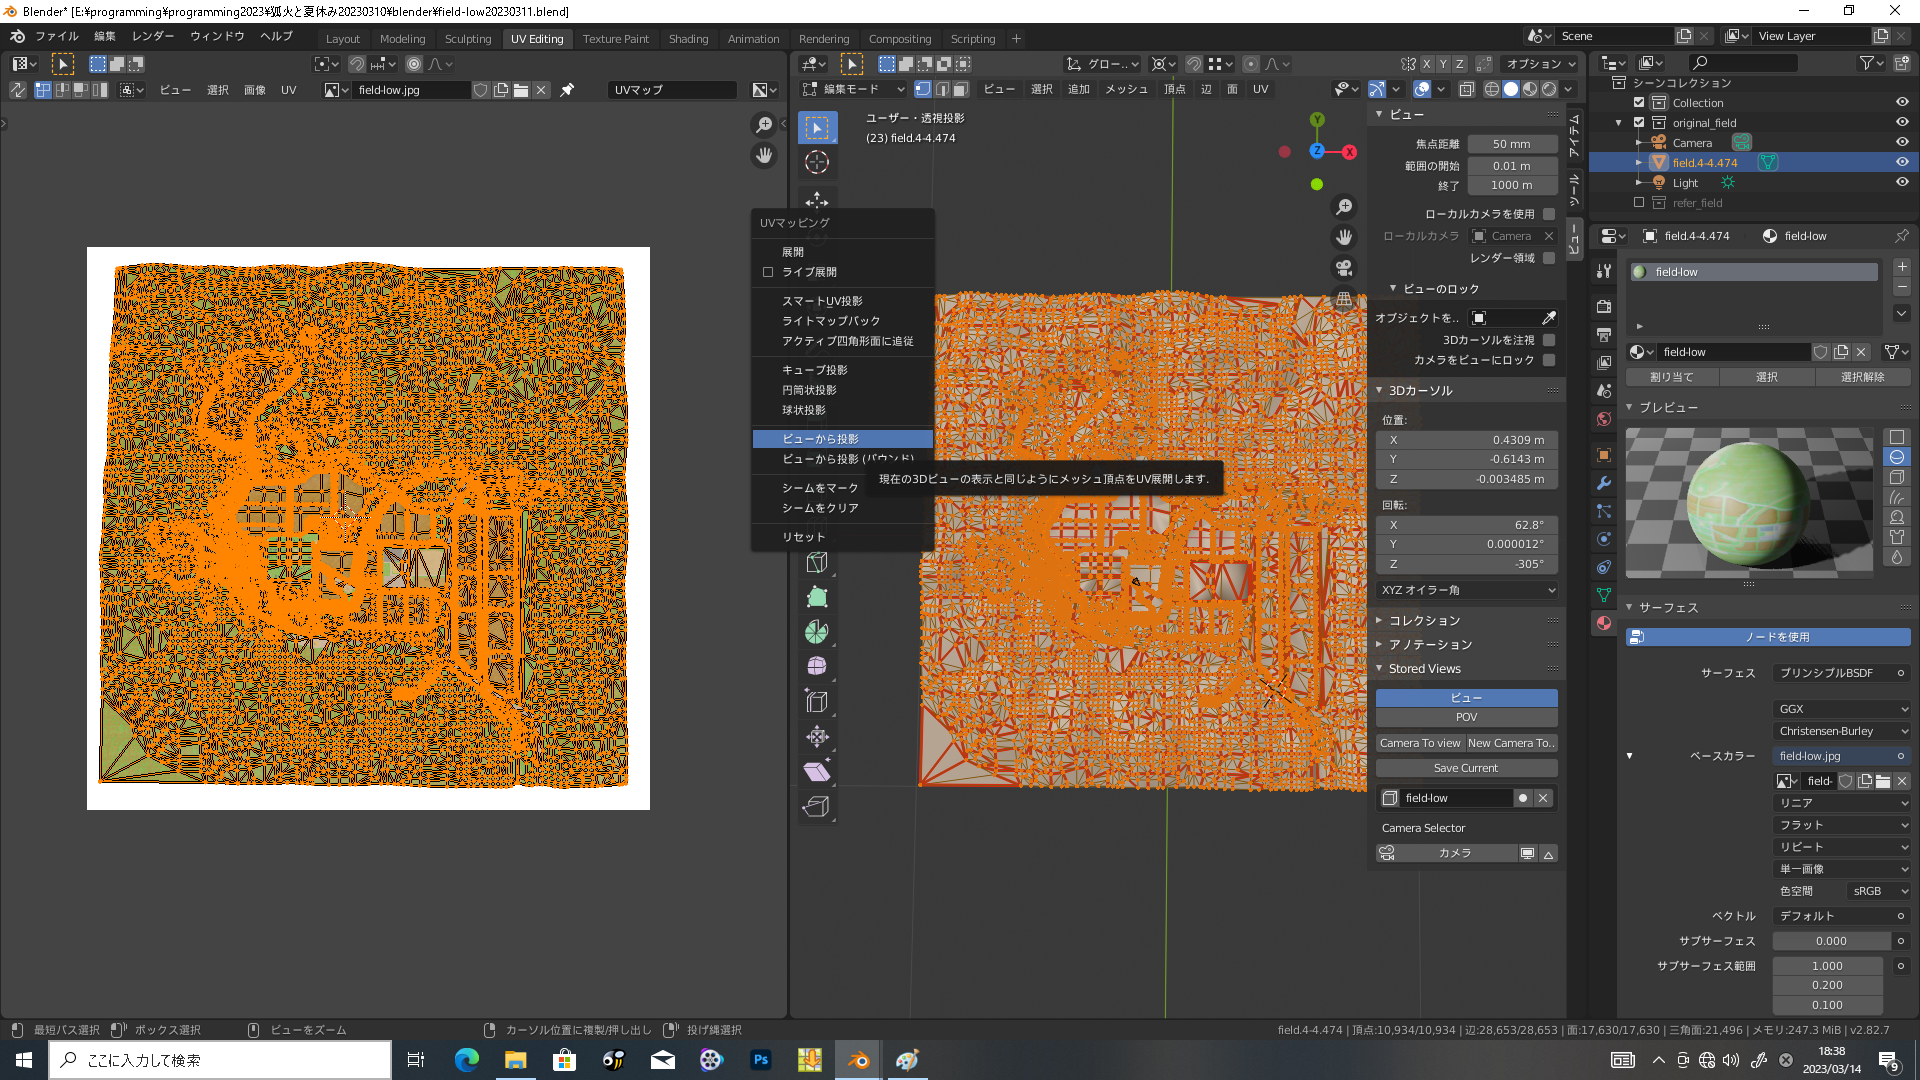Open Blender from the Windows taskbar
Viewport: 1920px width, 1080px height.
click(x=858, y=1060)
